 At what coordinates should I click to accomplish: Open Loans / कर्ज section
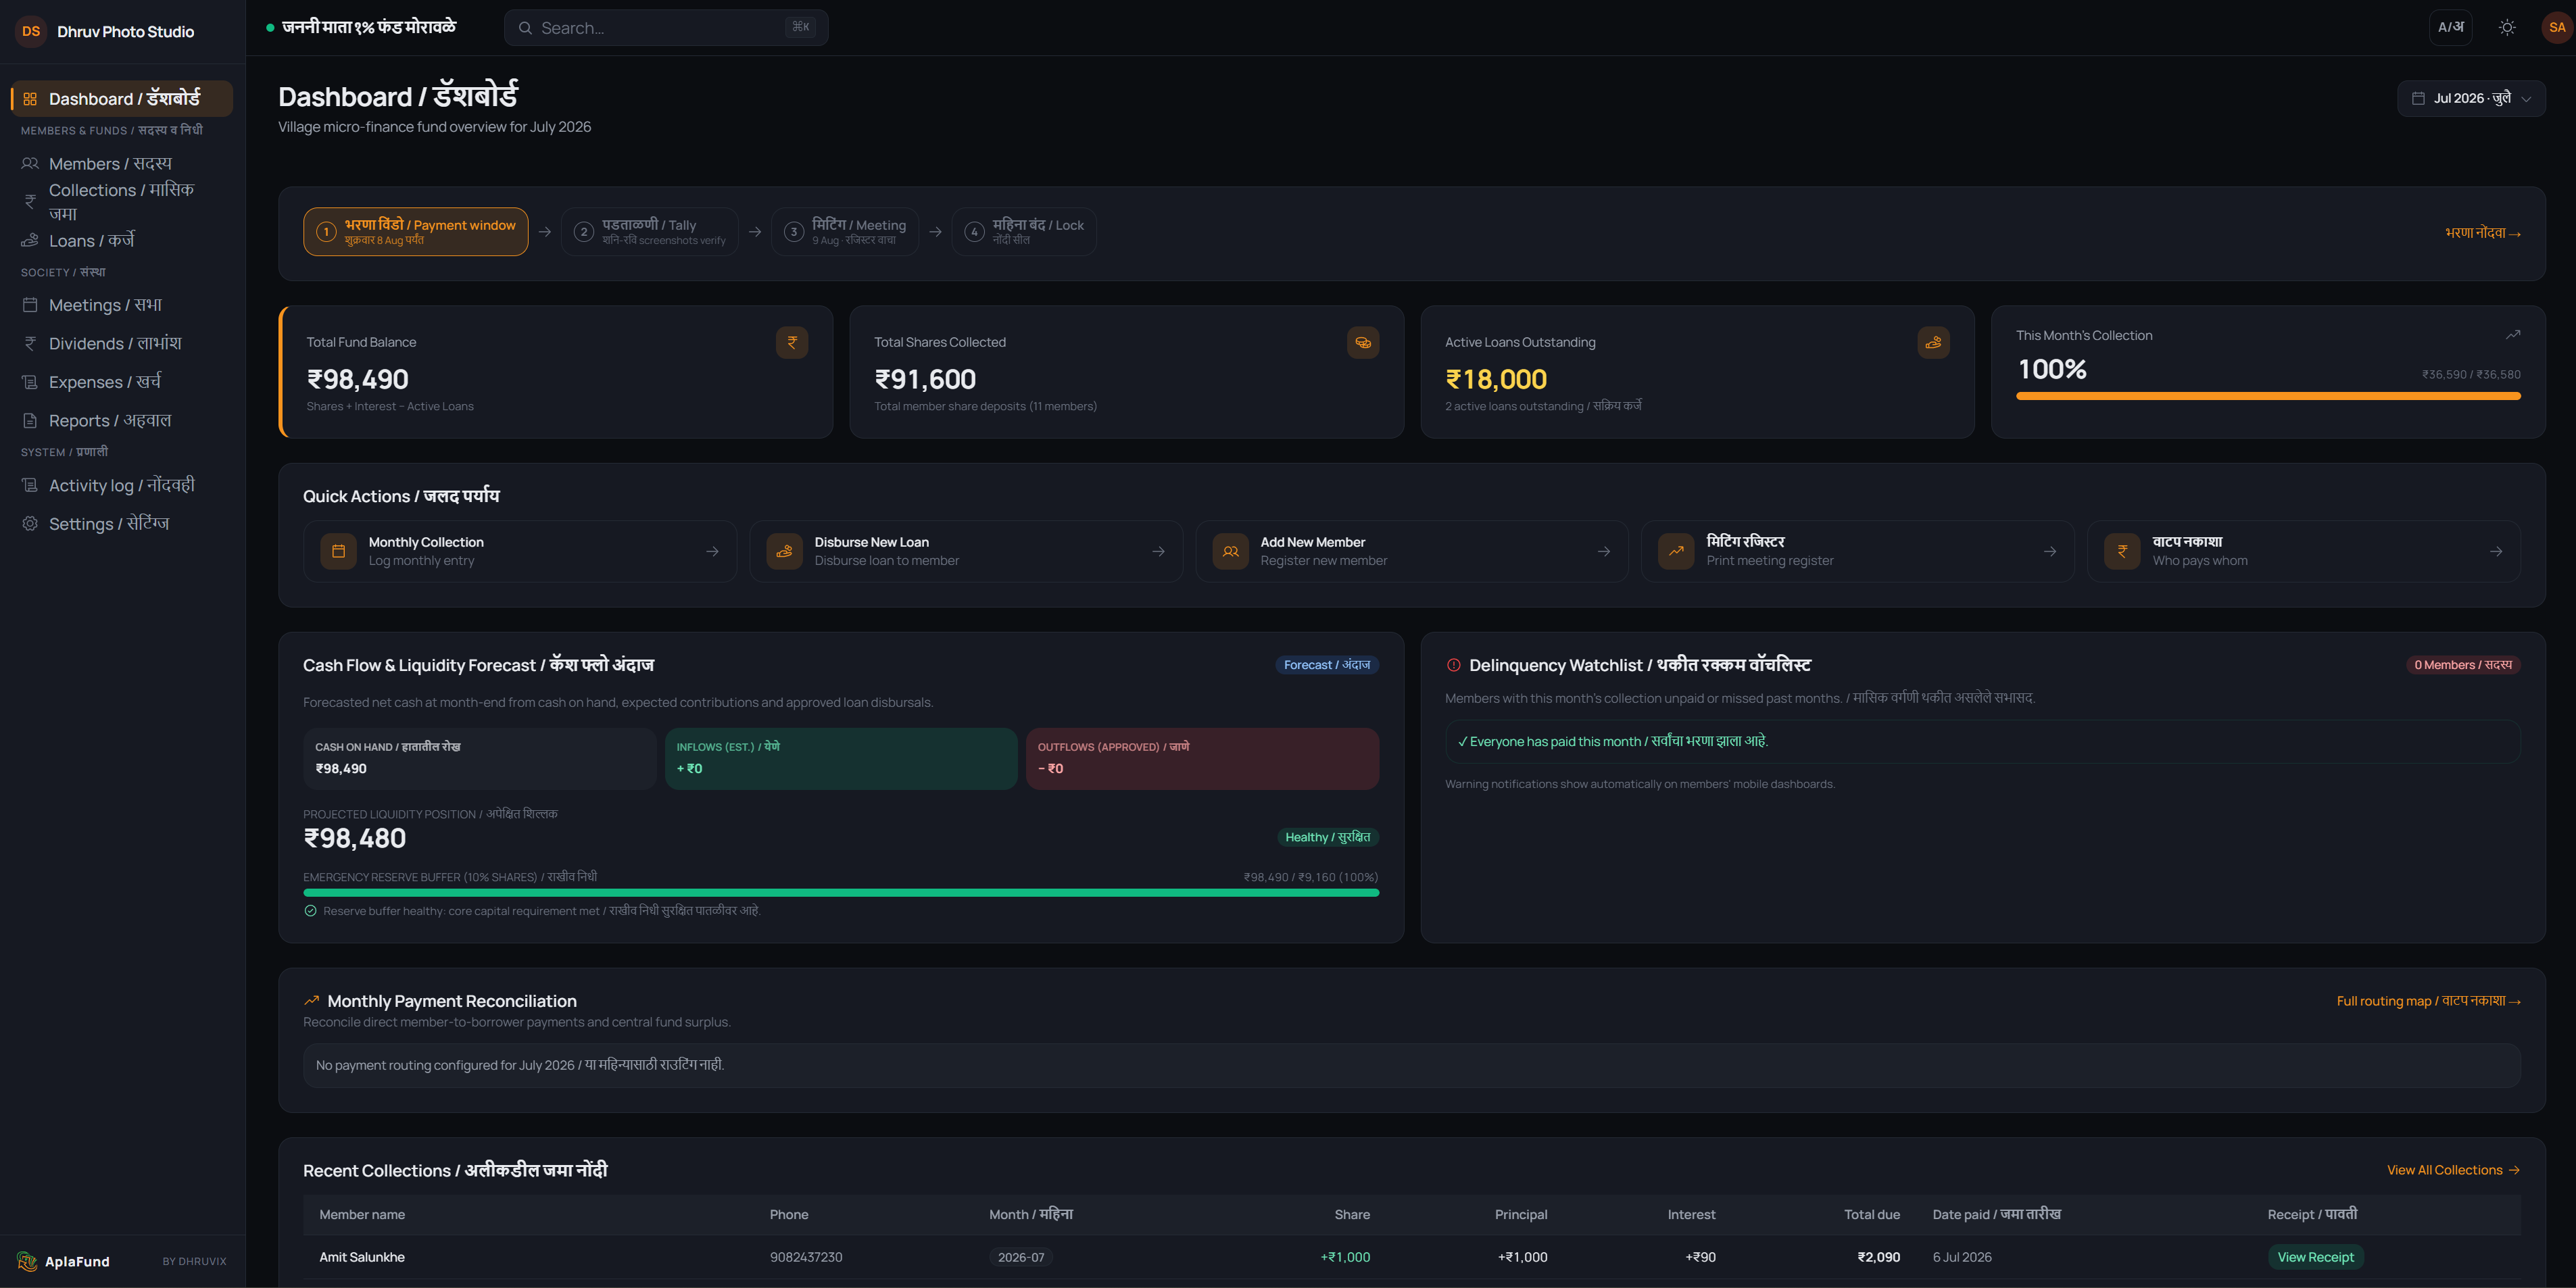[x=122, y=240]
